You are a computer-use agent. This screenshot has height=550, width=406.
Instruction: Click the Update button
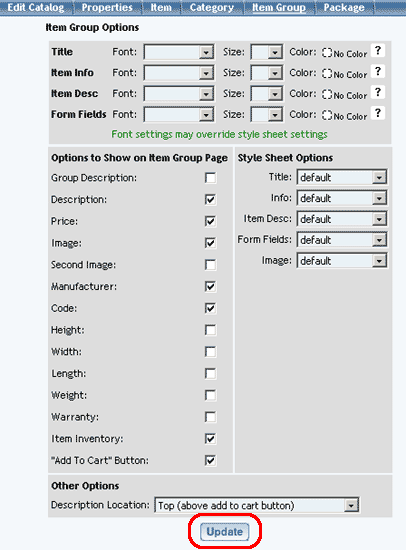[x=225, y=532]
